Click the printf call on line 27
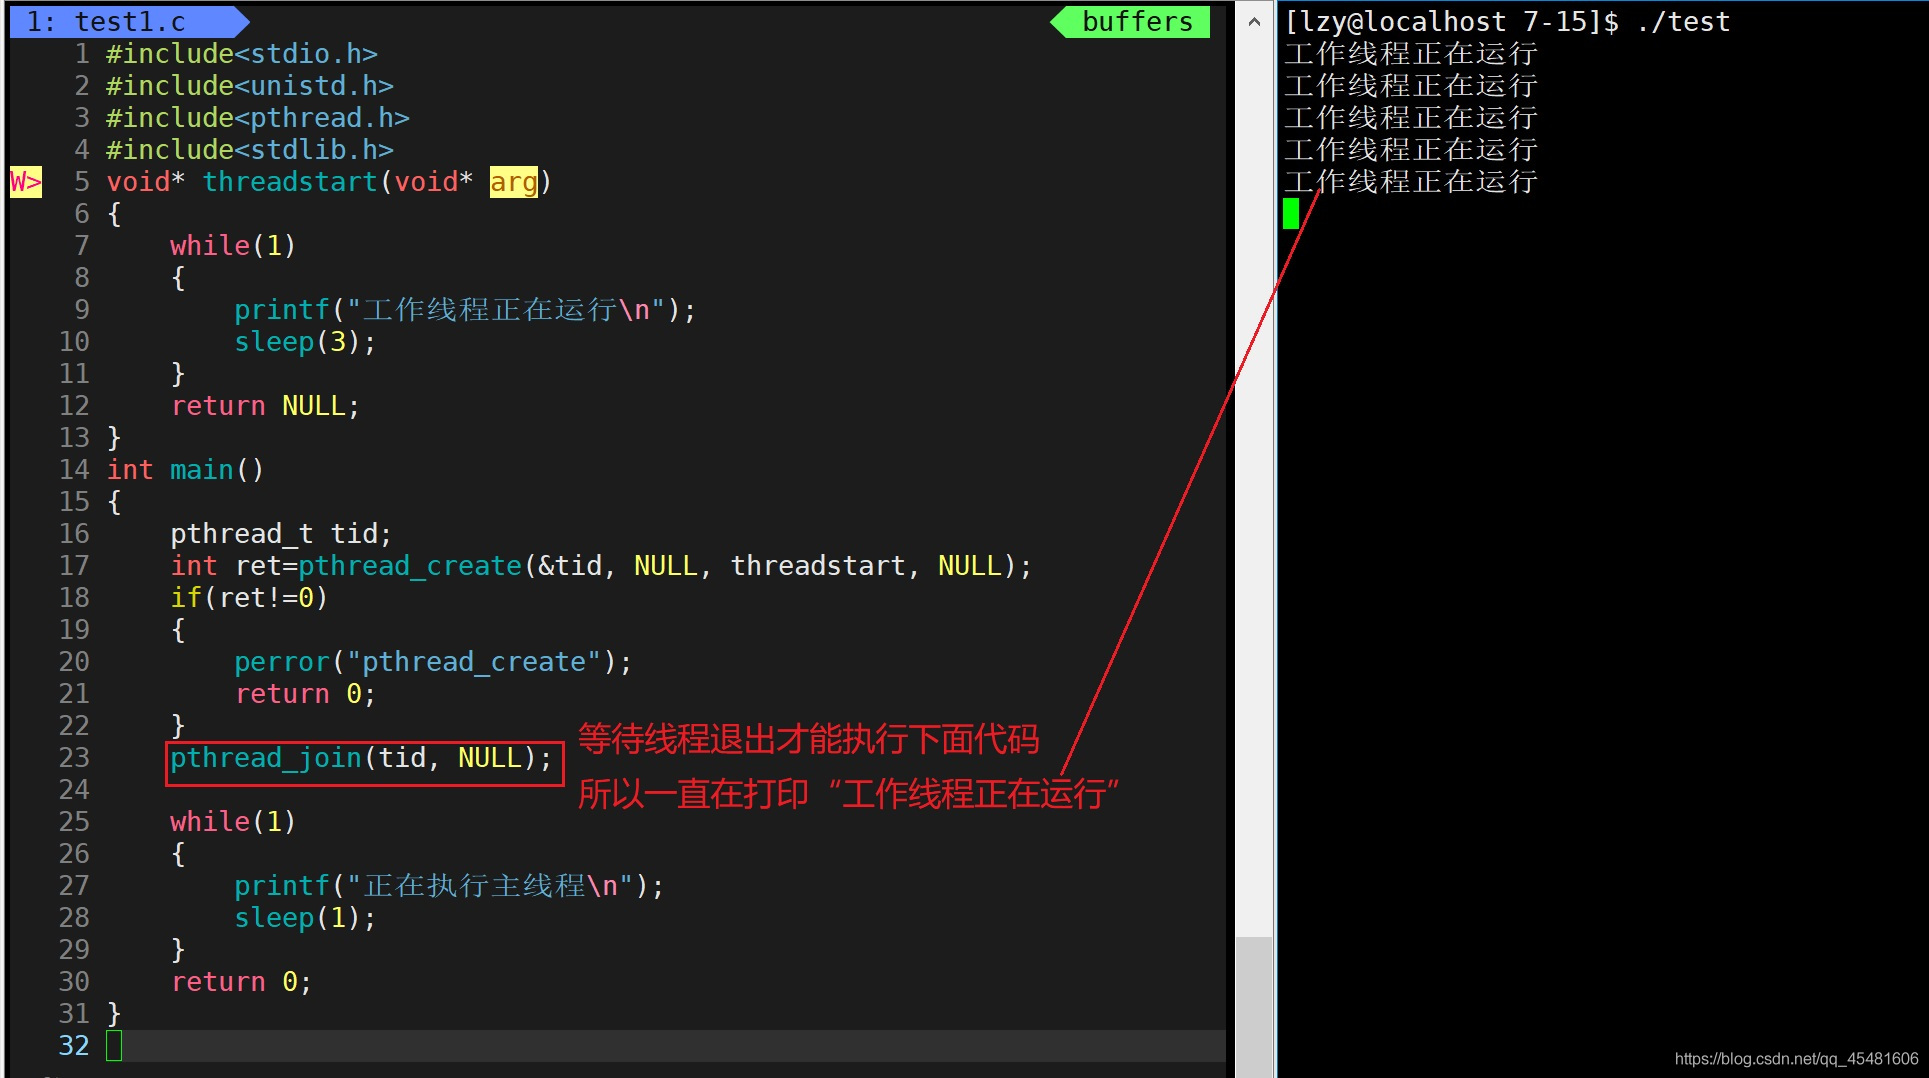 (x=449, y=886)
